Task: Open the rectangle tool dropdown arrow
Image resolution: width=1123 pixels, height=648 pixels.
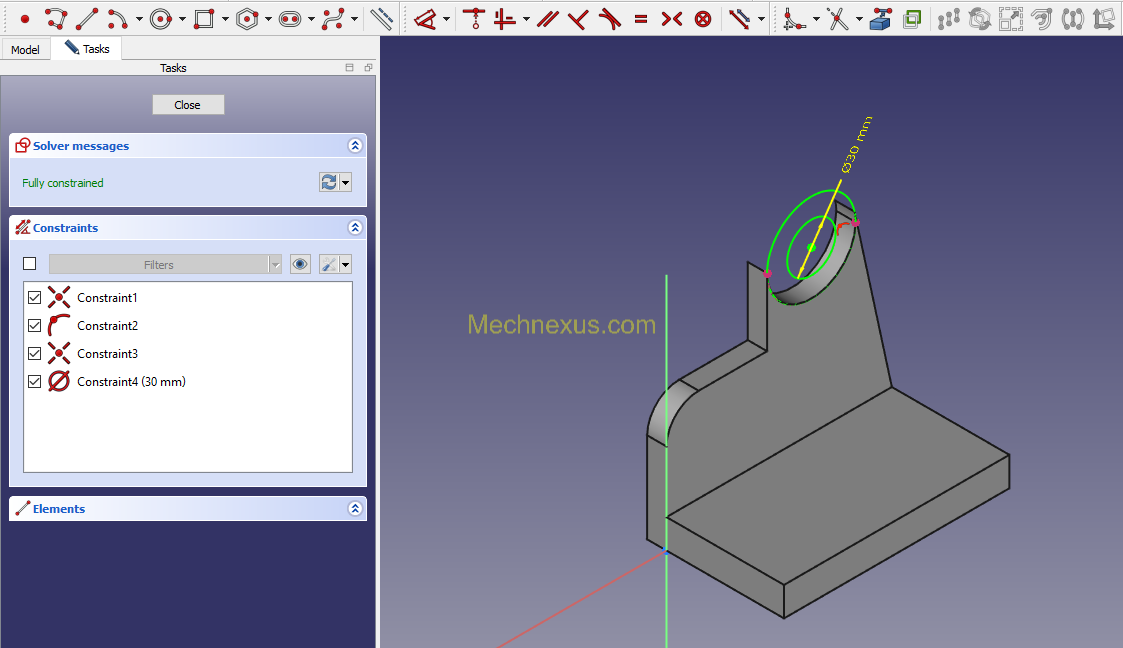Action: [x=225, y=19]
